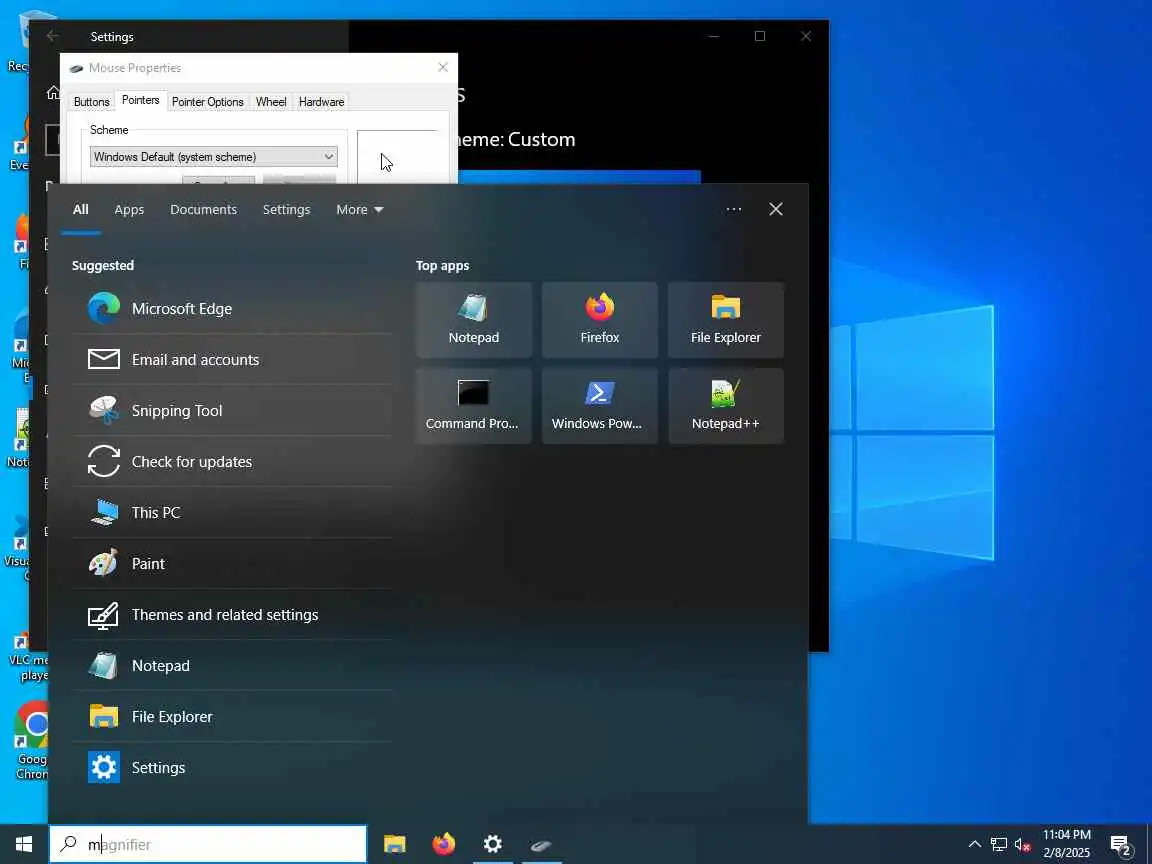Click the Windows Start button
1152x864 pixels.
tap(24, 844)
